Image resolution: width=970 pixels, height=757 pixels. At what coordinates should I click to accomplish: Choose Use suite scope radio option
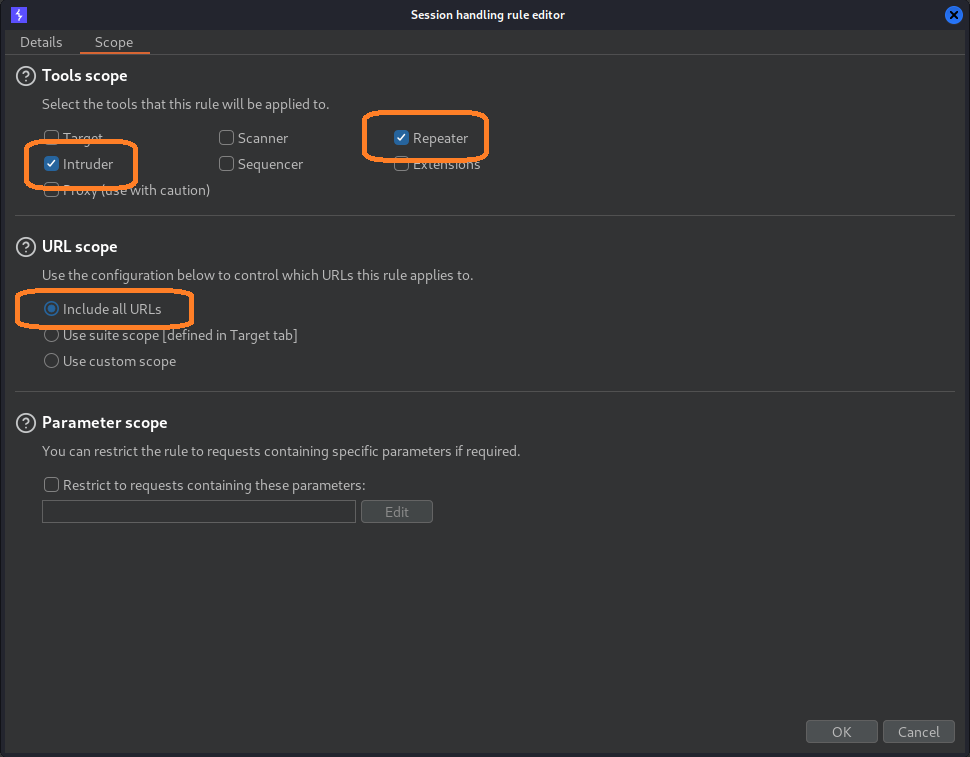click(51, 335)
